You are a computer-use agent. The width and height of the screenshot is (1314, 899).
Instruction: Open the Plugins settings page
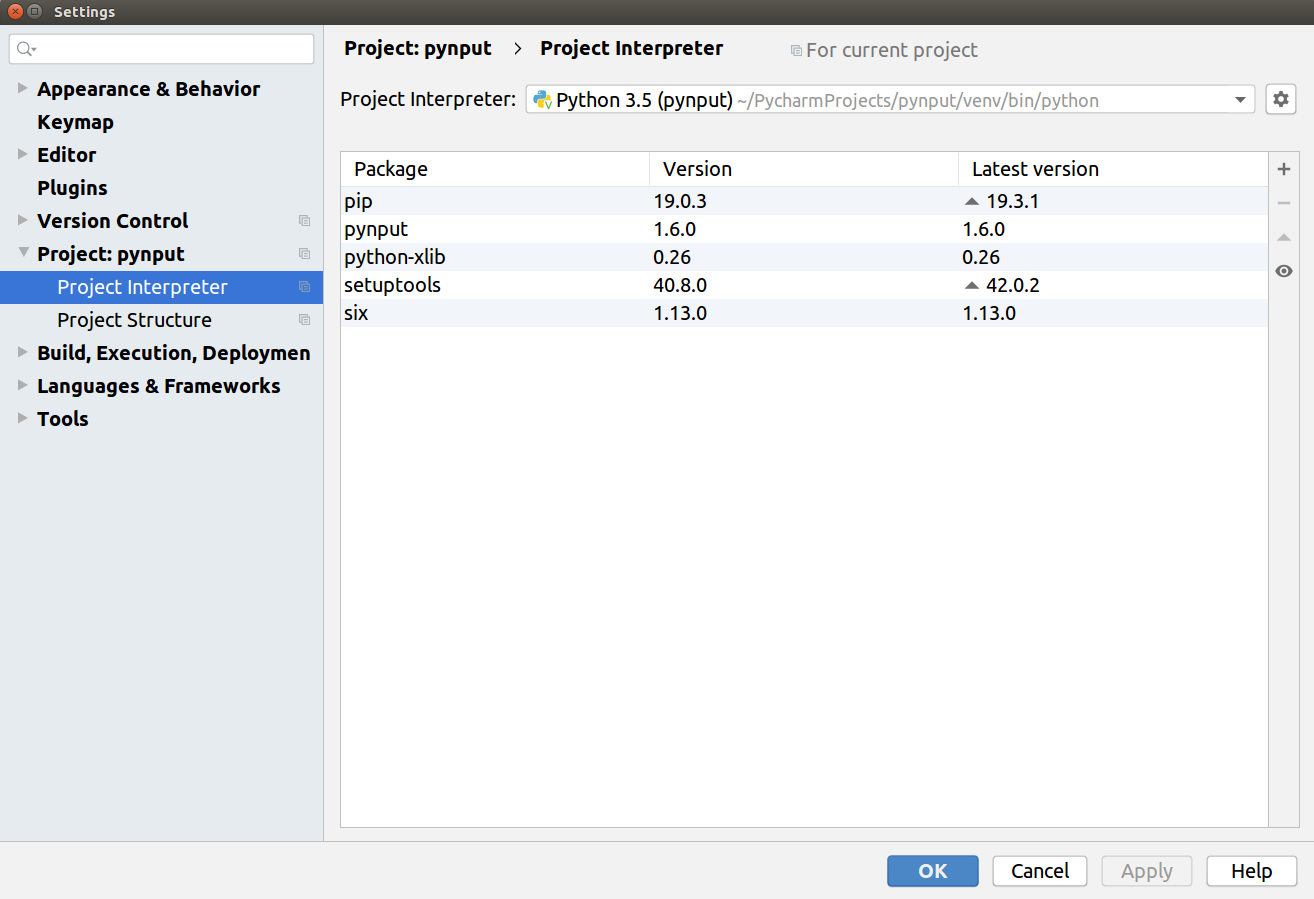[72, 188]
